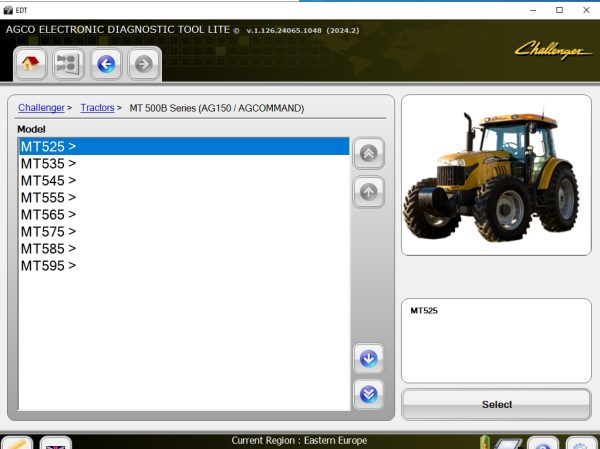Image resolution: width=600 pixels, height=449 pixels.
Task: Click the Challenger tractor preview image
Action: 496,175
